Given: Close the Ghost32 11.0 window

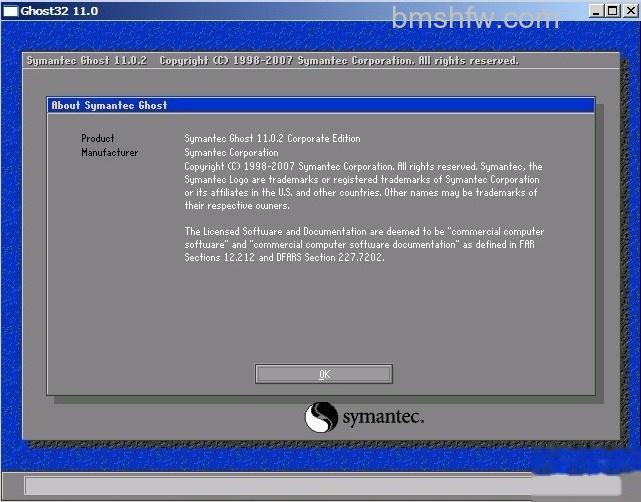Looking at the screenshot, I should [630, 11].
